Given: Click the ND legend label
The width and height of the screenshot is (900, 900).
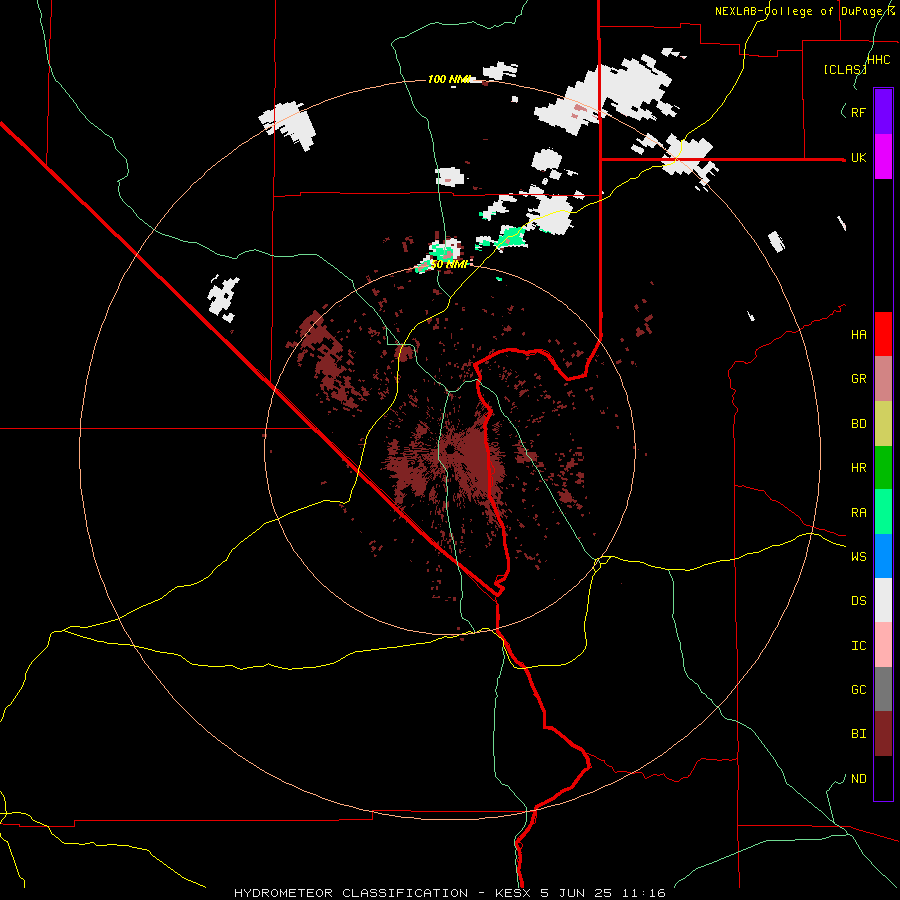Looking at the screenshot, I should (x=858, y=779).
